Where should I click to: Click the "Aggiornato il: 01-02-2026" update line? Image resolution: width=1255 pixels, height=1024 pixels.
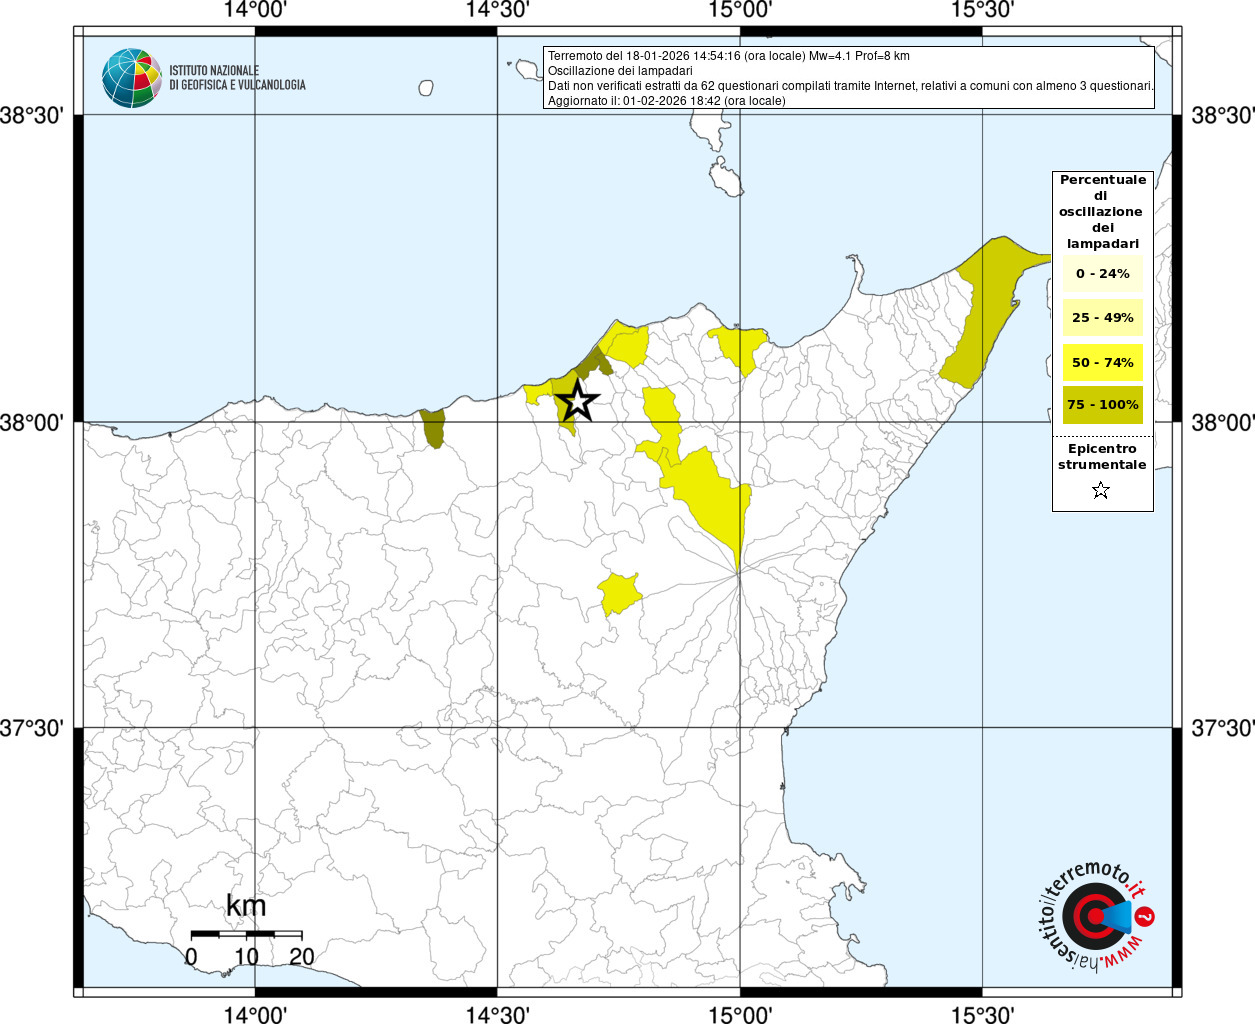coord(666,101)
